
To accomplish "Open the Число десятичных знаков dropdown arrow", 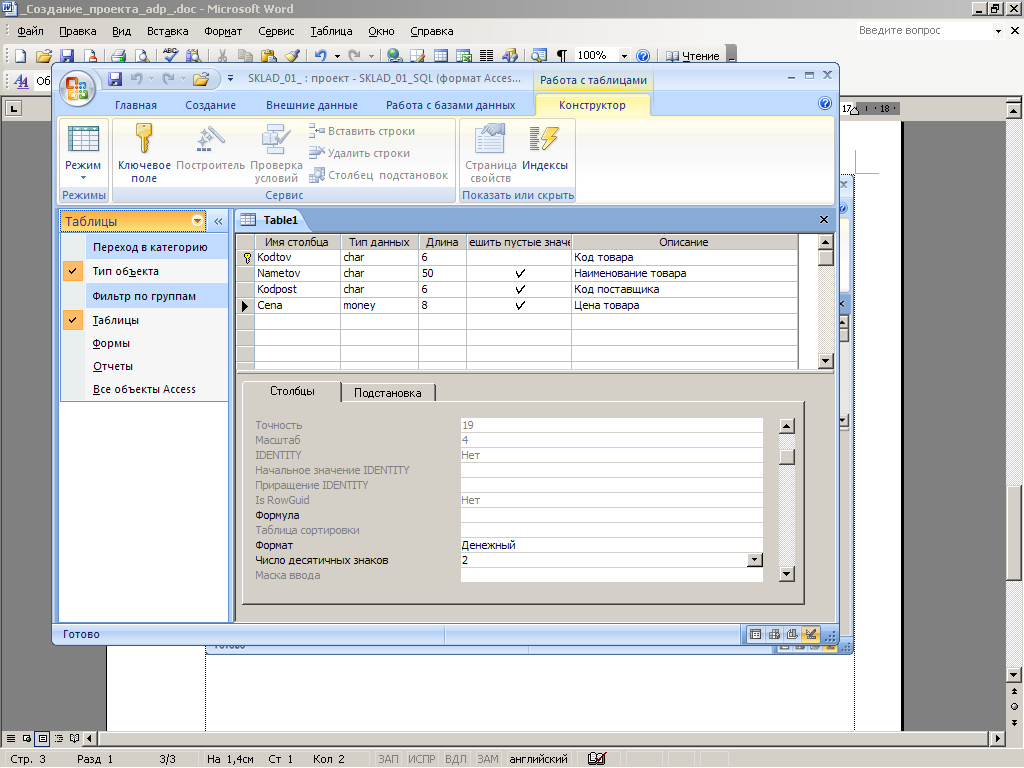I will tap(754, 560).
